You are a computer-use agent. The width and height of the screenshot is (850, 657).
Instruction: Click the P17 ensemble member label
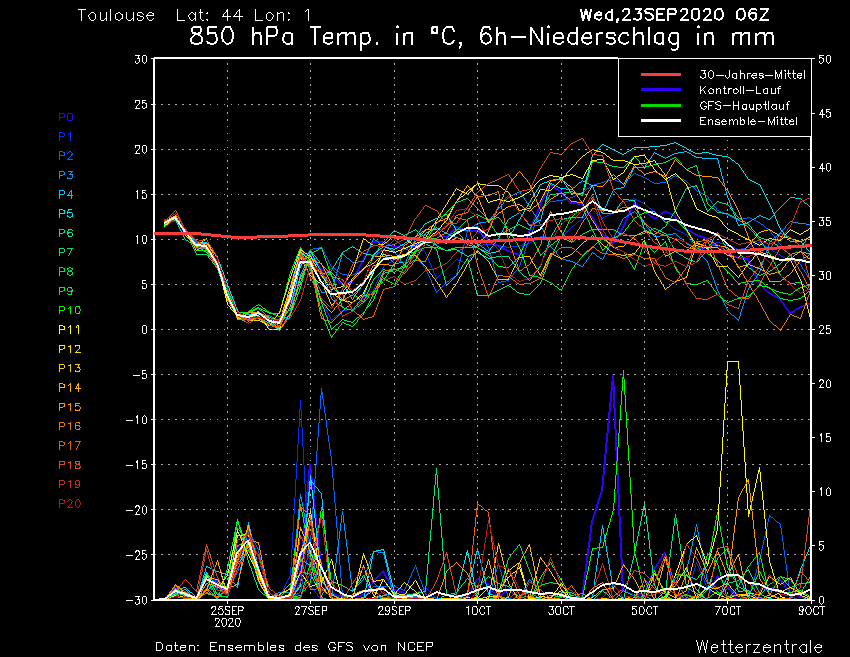[x=69, y=445]
